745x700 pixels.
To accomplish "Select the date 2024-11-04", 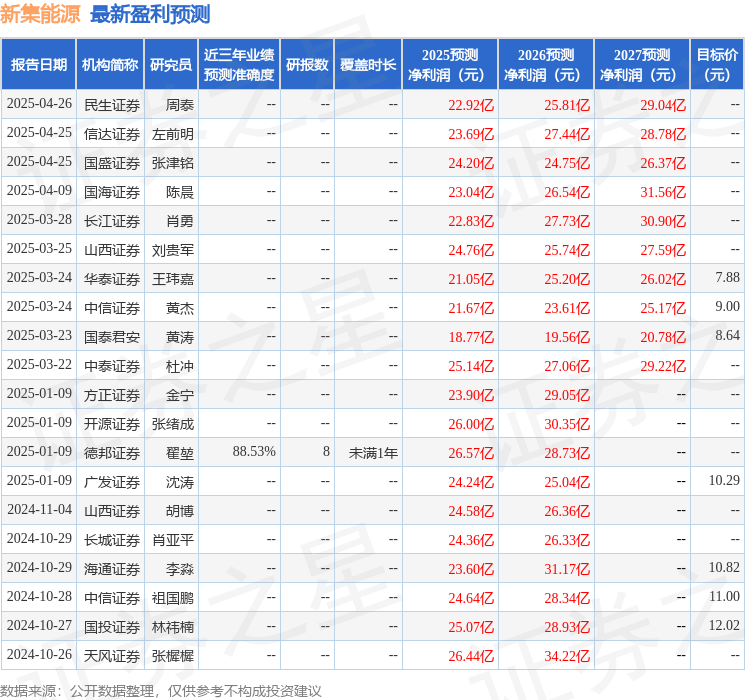I will pos(39,509).
